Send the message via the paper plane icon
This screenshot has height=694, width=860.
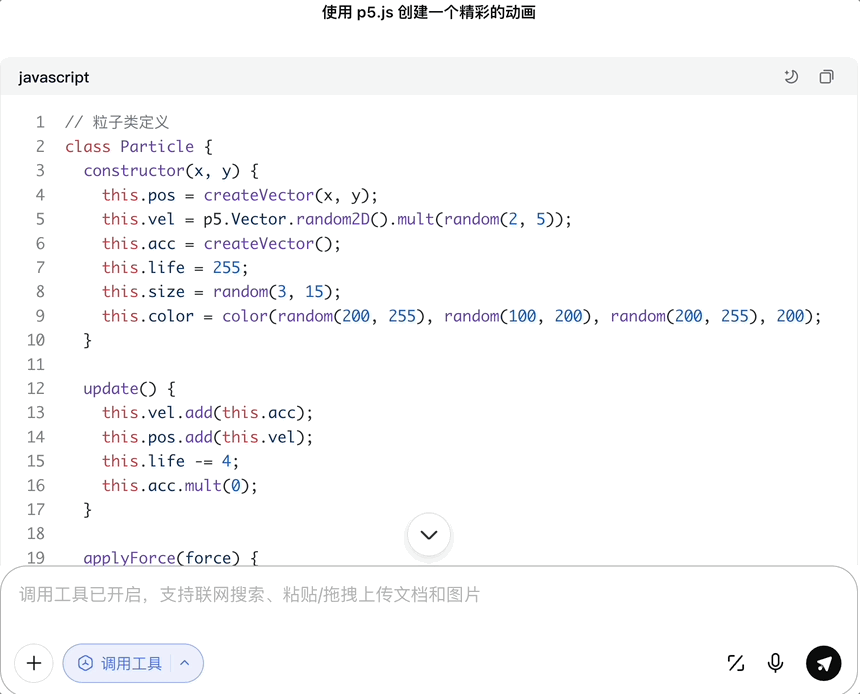point(823,663)
